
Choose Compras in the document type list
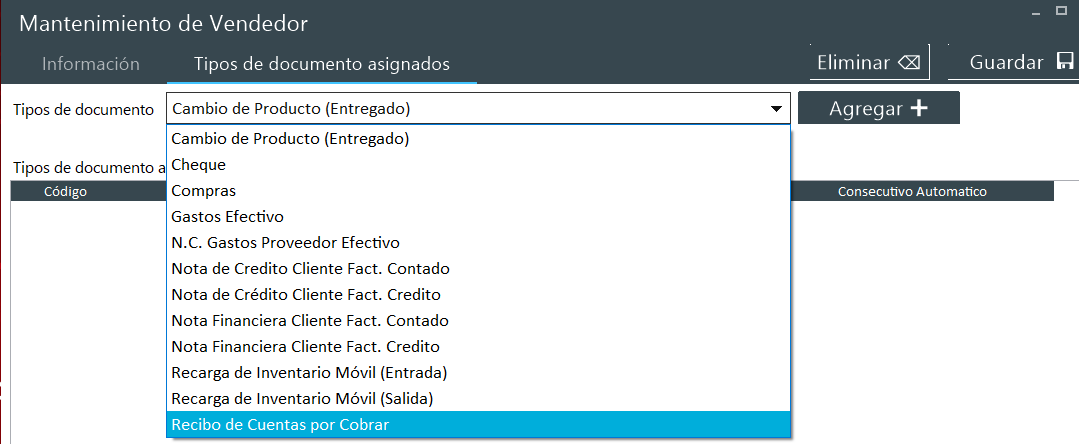204,191
